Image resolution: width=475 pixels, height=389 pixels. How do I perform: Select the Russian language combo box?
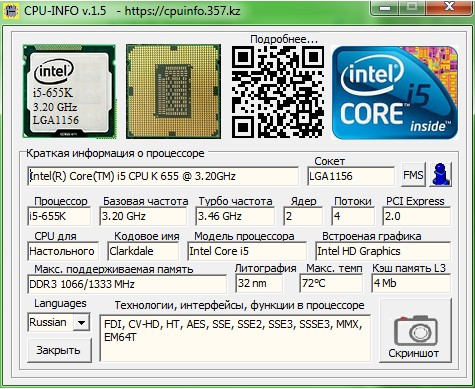tap(58, 322)
